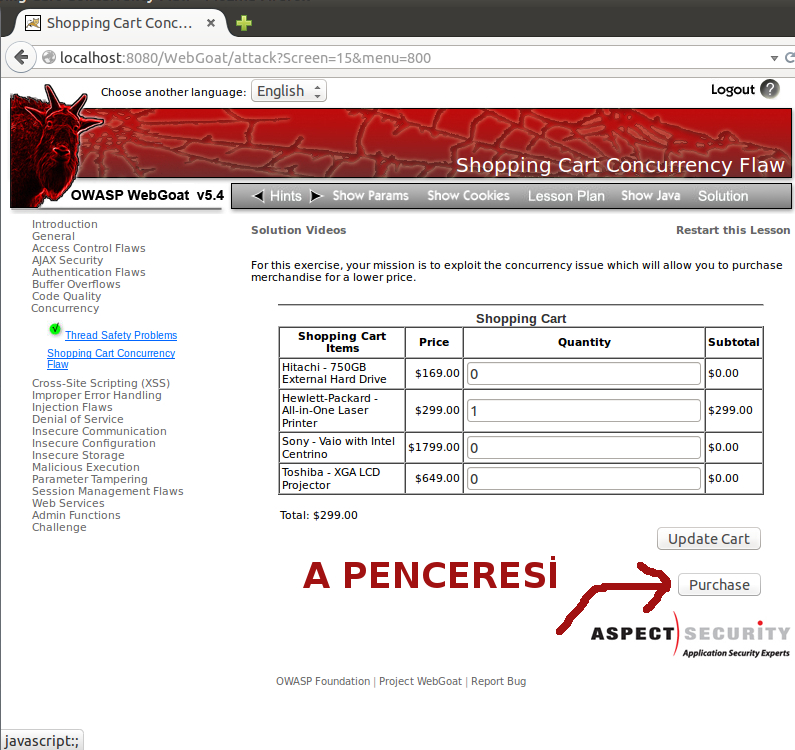Click the Hewlett-Packard printer quantity field

point(584,411)
